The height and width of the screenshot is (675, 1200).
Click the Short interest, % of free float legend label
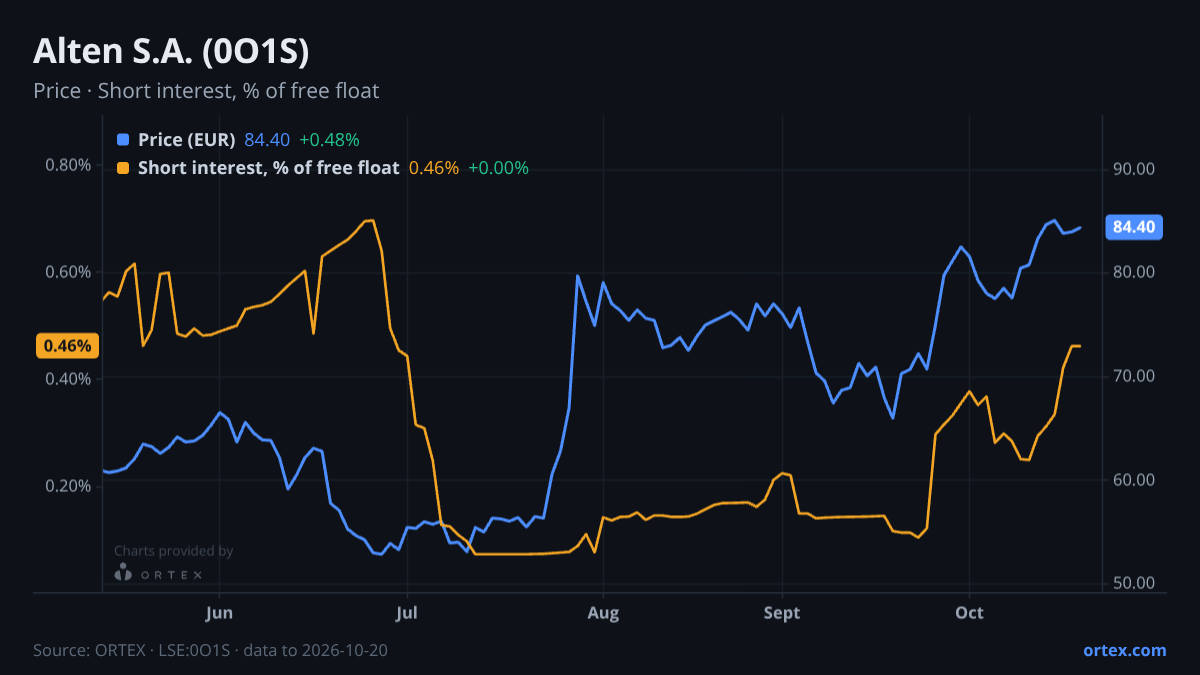(x=268, y=168)
